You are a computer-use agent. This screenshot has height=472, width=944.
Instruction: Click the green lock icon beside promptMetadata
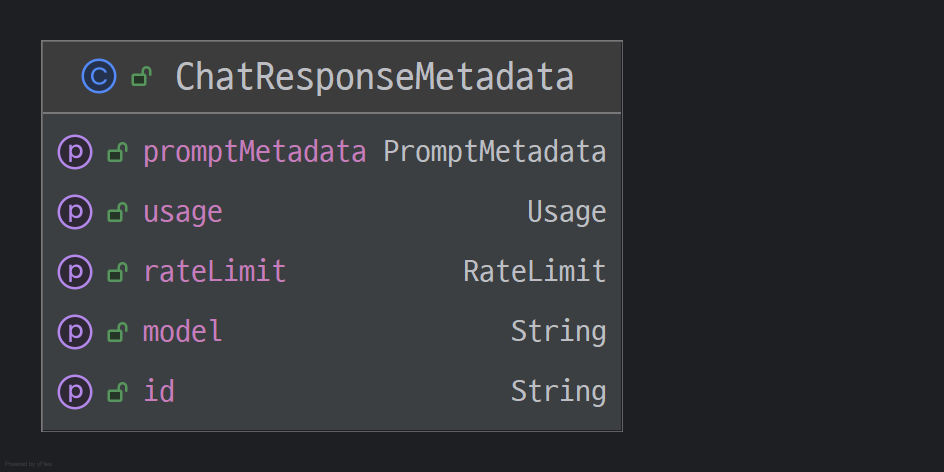click(x=117, y=153)
